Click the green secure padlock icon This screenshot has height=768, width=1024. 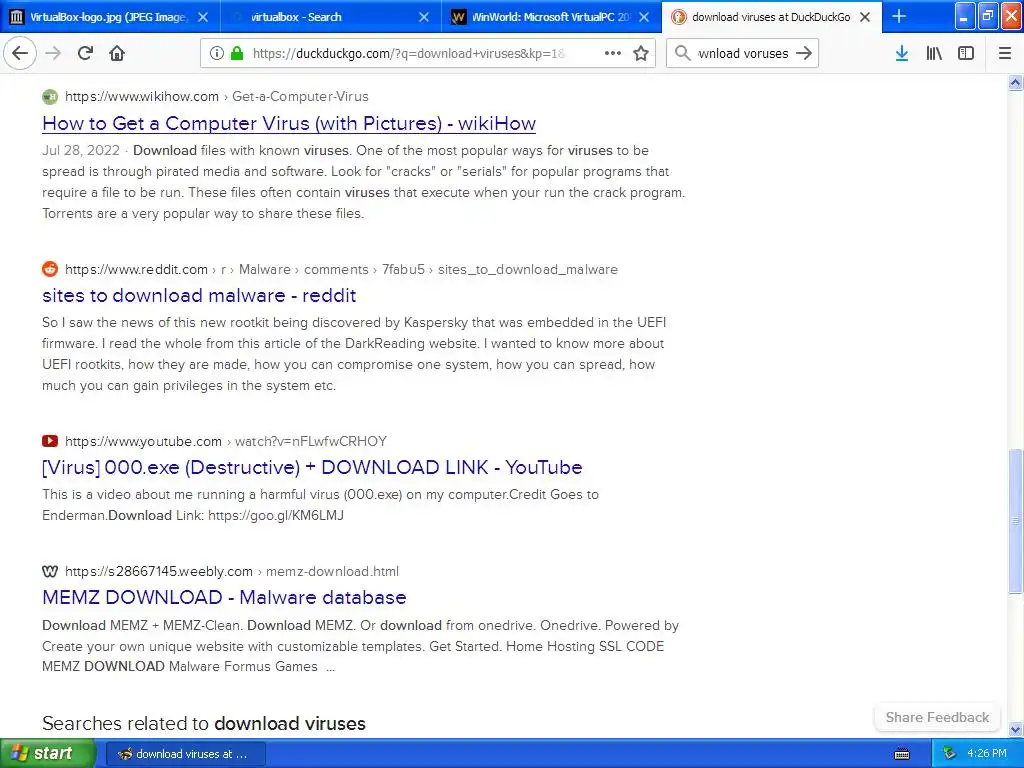click(237, 54)
